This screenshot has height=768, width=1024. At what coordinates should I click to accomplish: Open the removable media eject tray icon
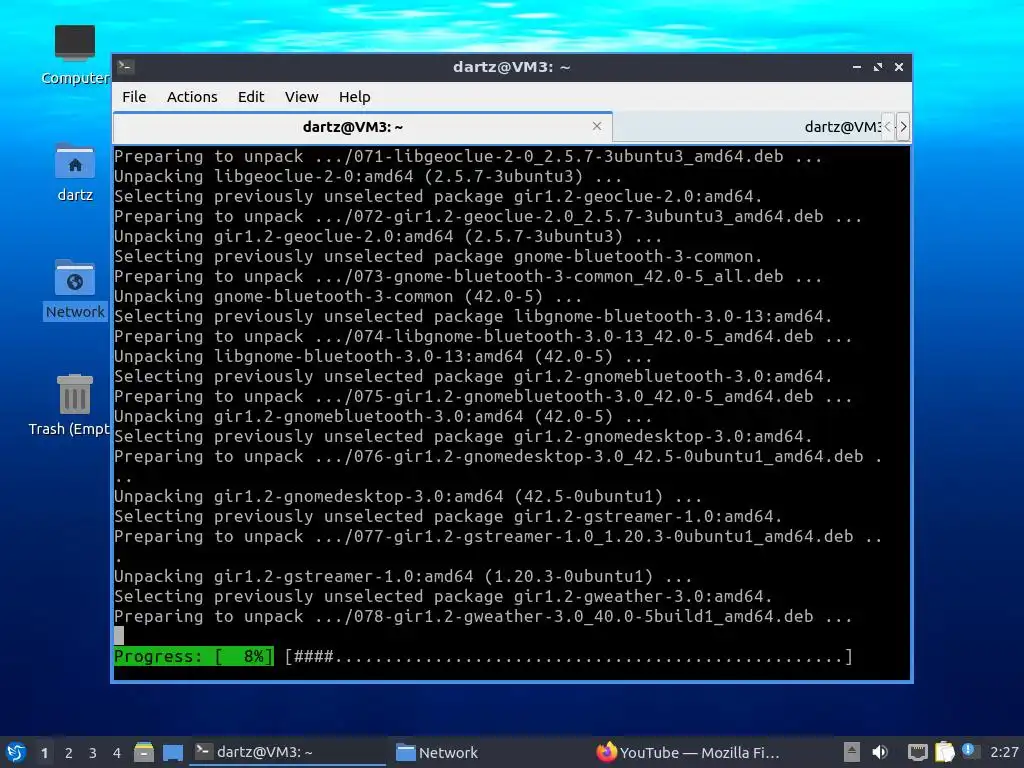pyautogui.click(x=852, y=752)
